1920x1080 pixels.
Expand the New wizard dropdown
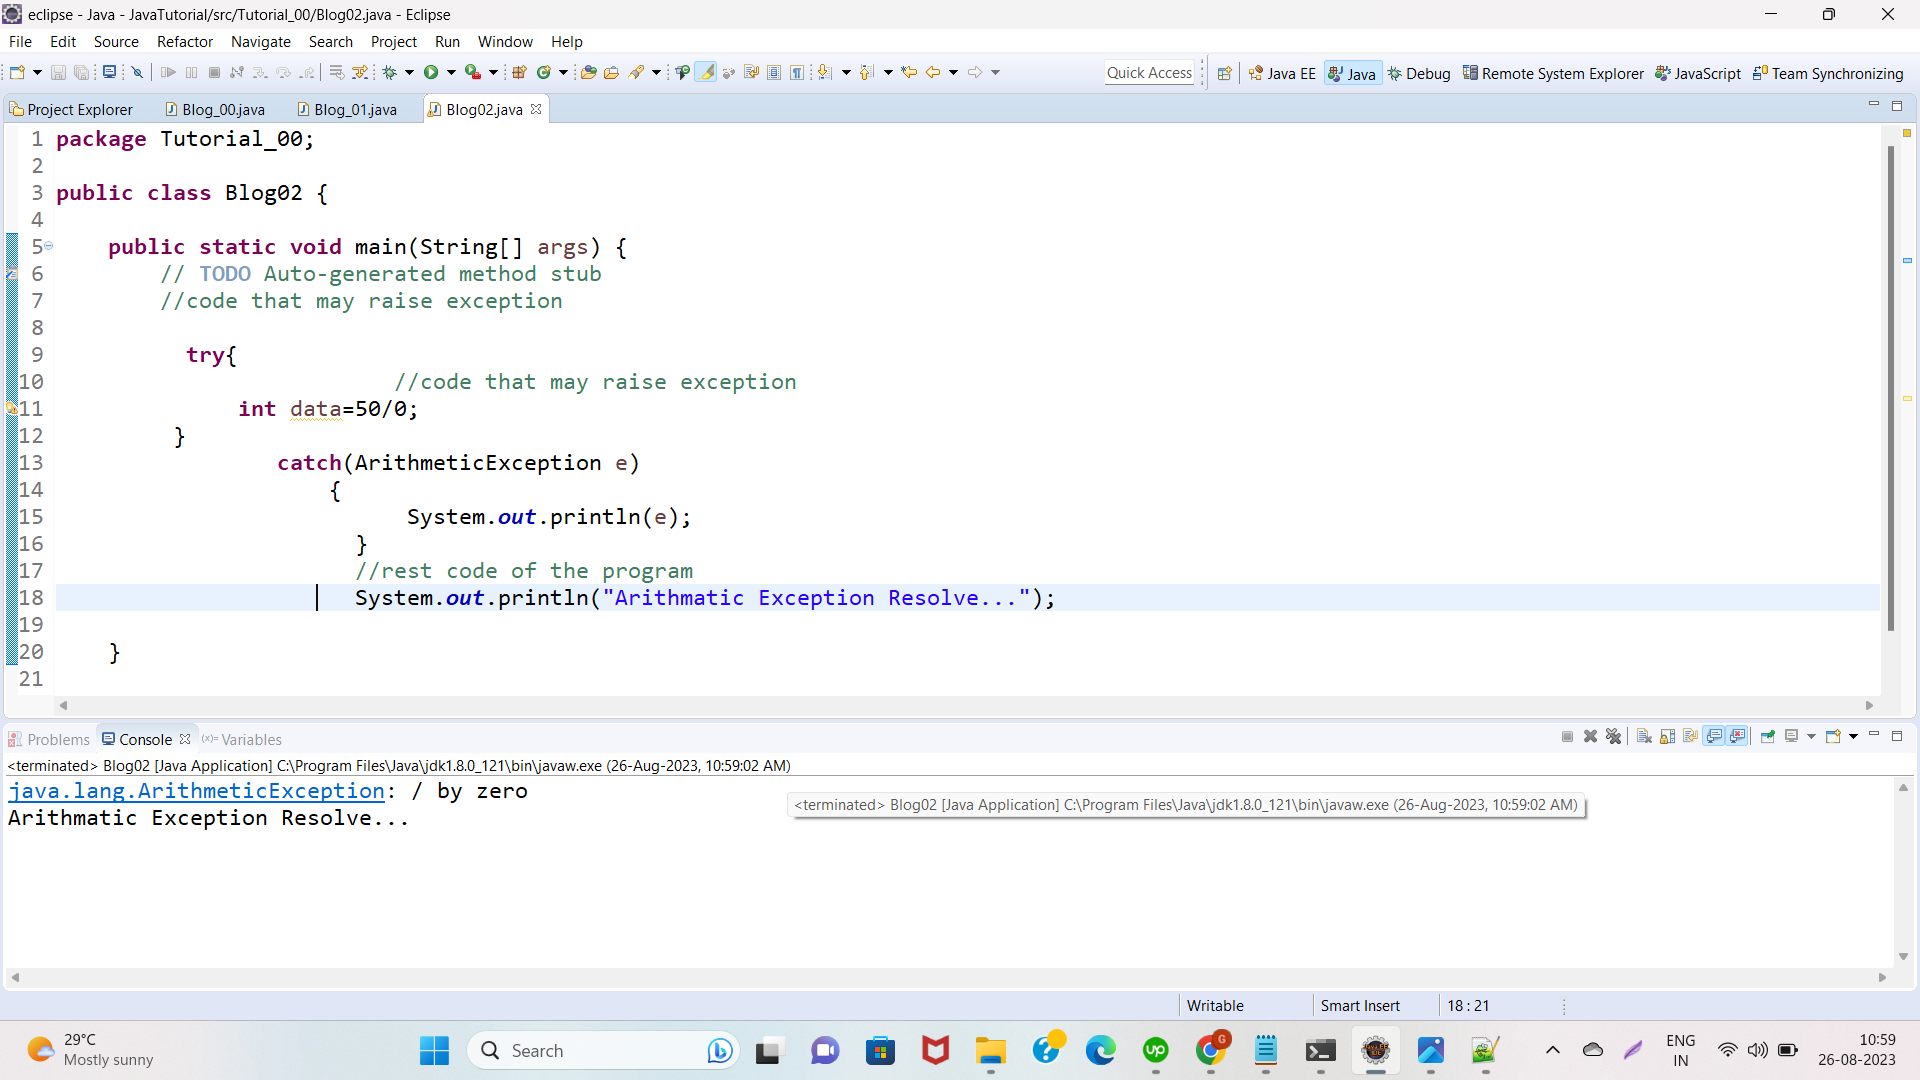click(36, 71)
